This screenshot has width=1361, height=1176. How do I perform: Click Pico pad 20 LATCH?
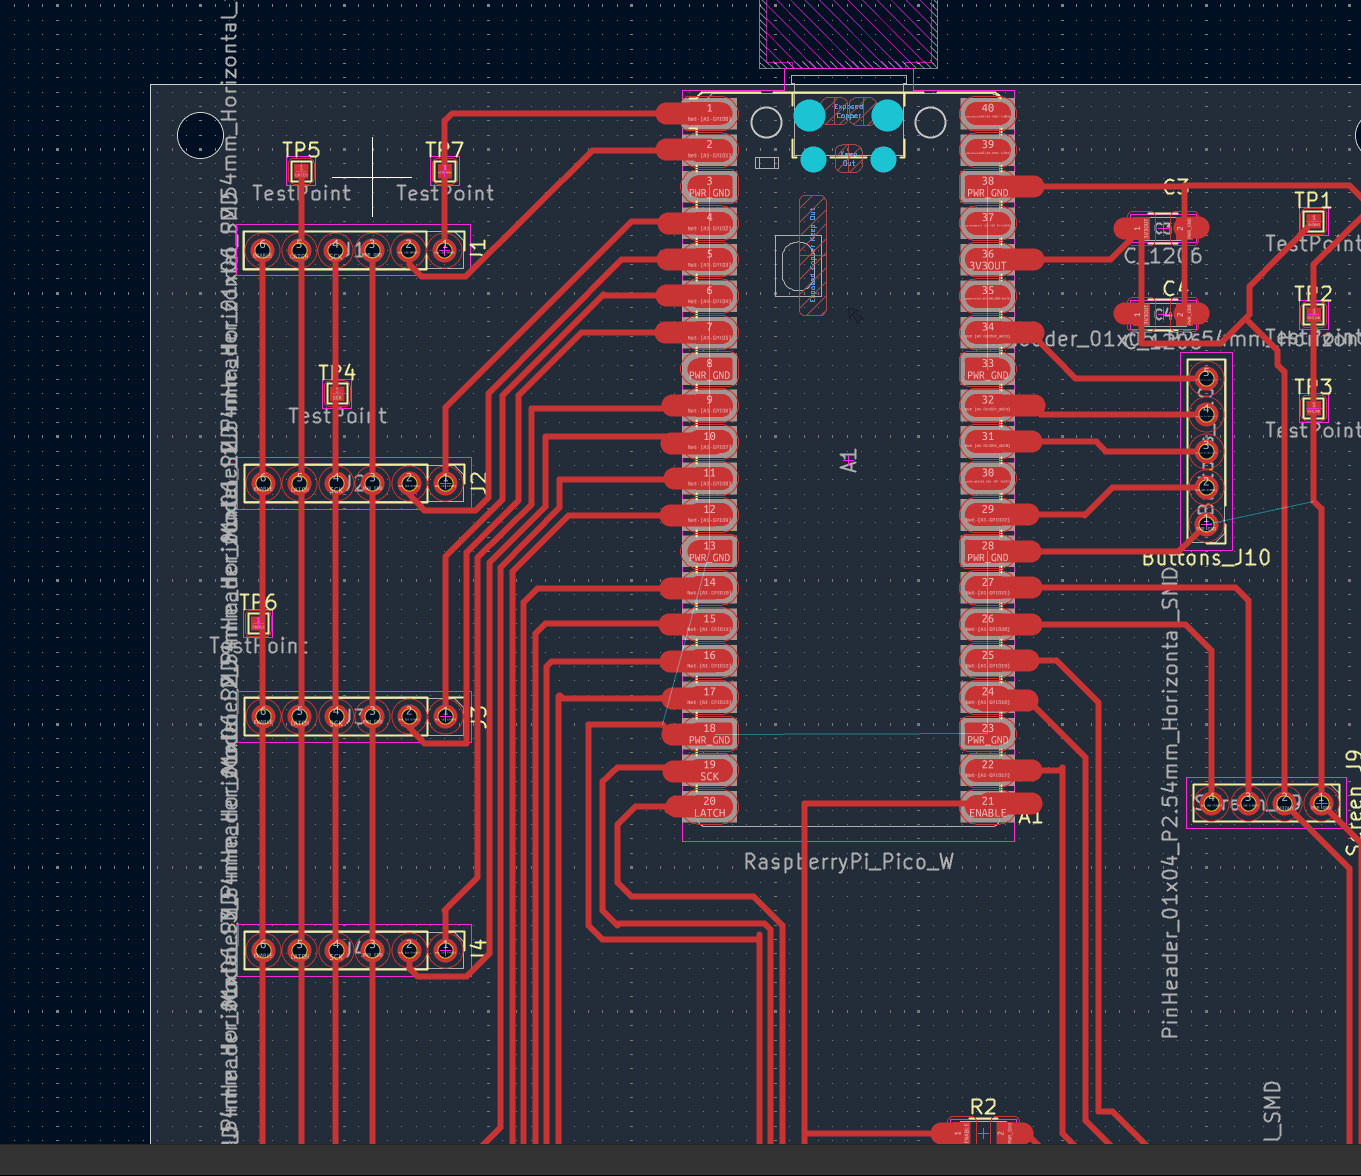[709, 807]
